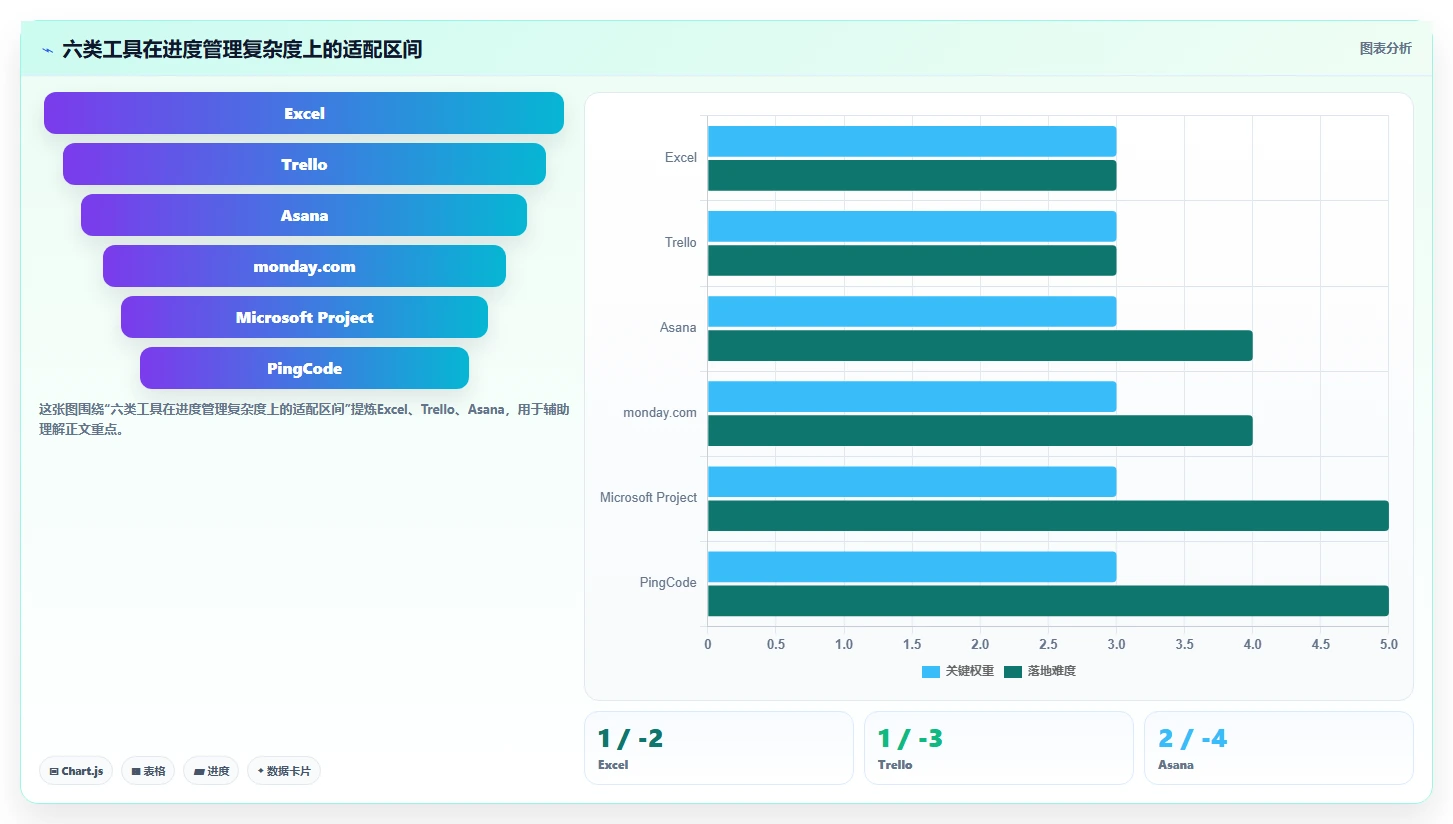Viewport: 1453px width, 824px height.
Task: Click the title 六类工具在进度管理复杂度上的适配区间
Action: pos(242,49)
